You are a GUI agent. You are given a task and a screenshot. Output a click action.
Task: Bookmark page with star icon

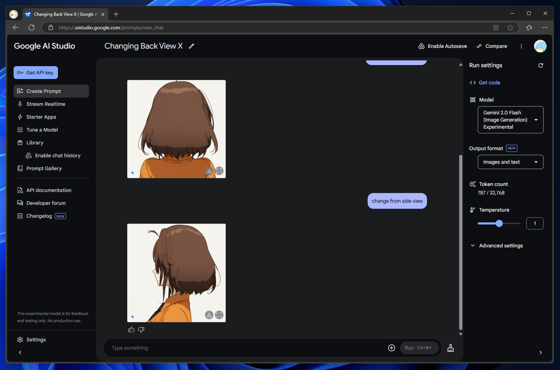510,28
